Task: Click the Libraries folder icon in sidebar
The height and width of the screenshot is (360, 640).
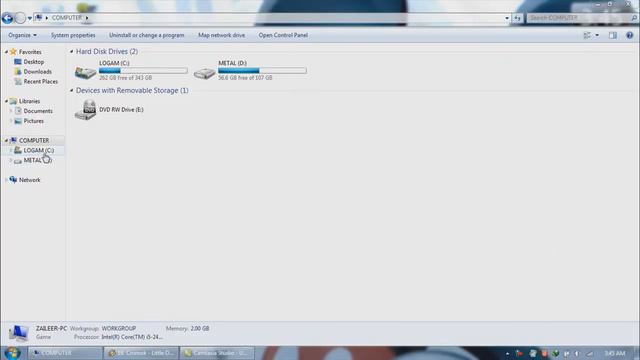Action: point(13,101)
